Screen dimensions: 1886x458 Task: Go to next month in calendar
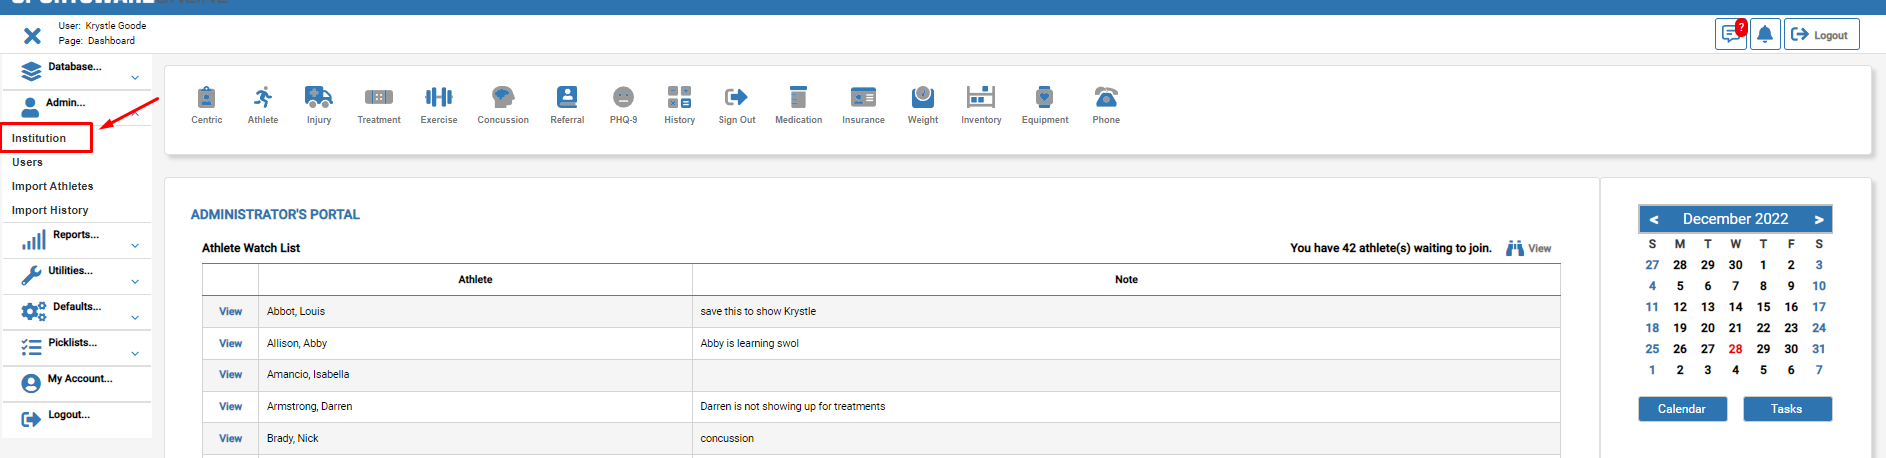[x=1819, y=219]
